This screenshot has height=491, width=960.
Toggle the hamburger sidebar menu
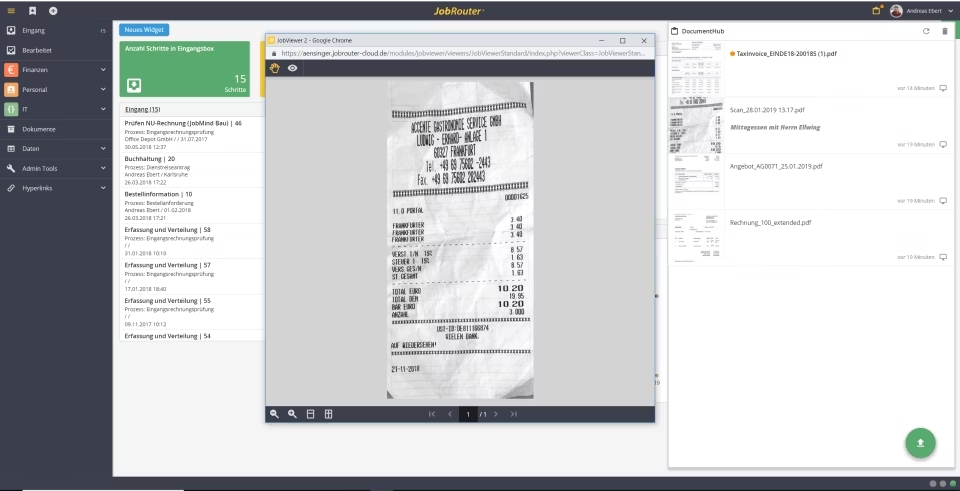(12, 10)
